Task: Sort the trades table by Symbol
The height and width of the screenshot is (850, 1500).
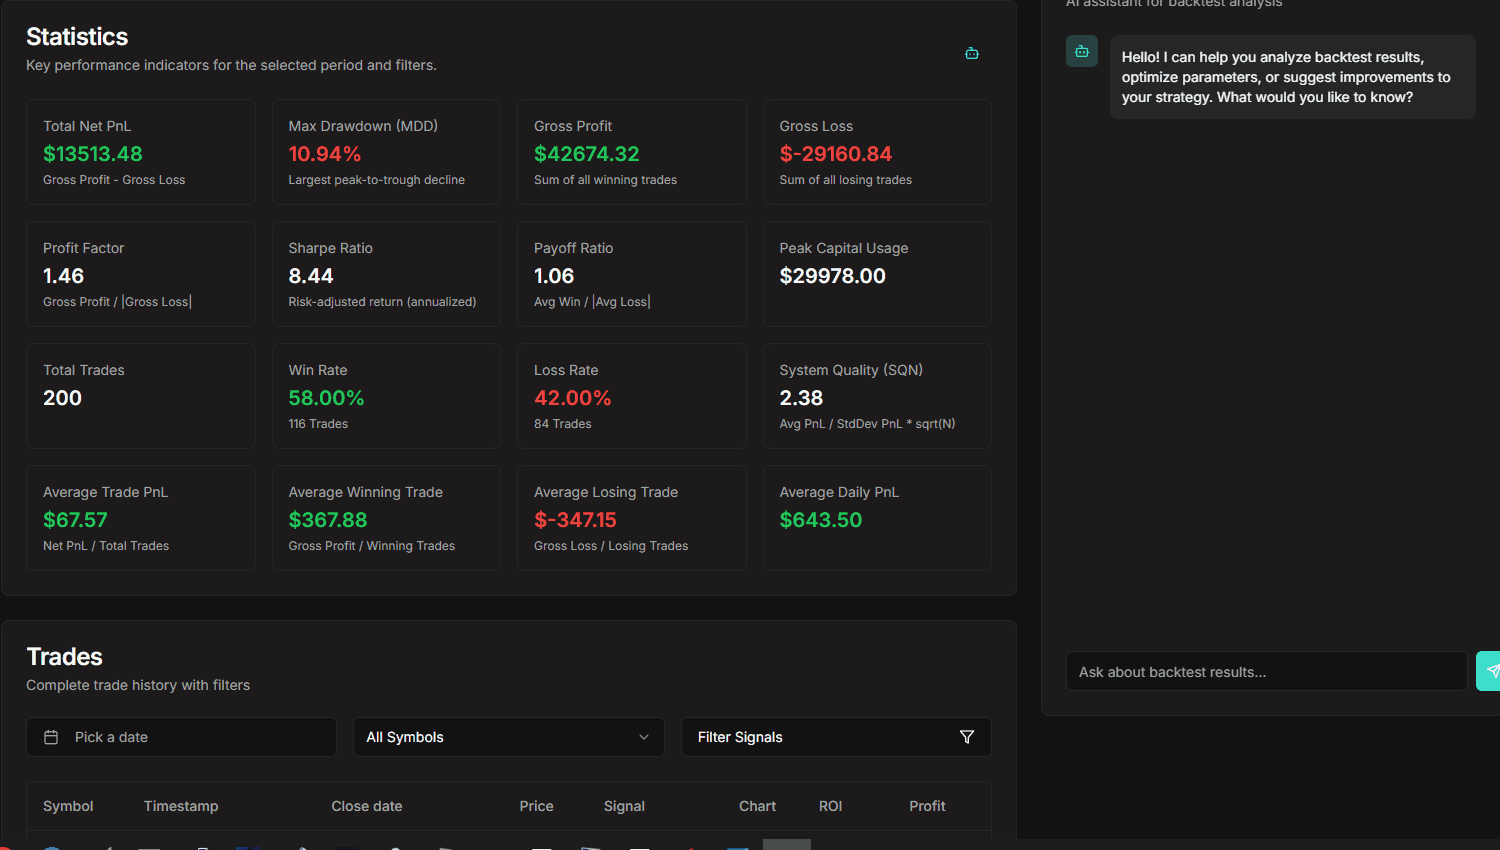Action: coord(68,806)
